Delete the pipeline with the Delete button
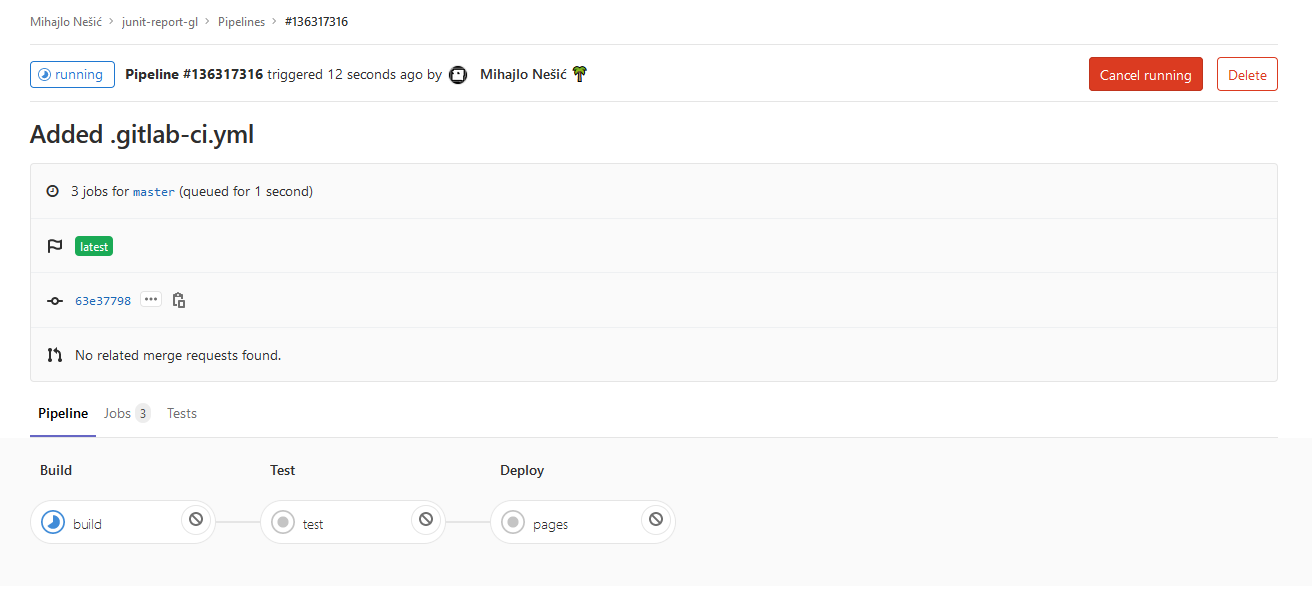Screen dimensions: 1312x590 click(1247, 74)
